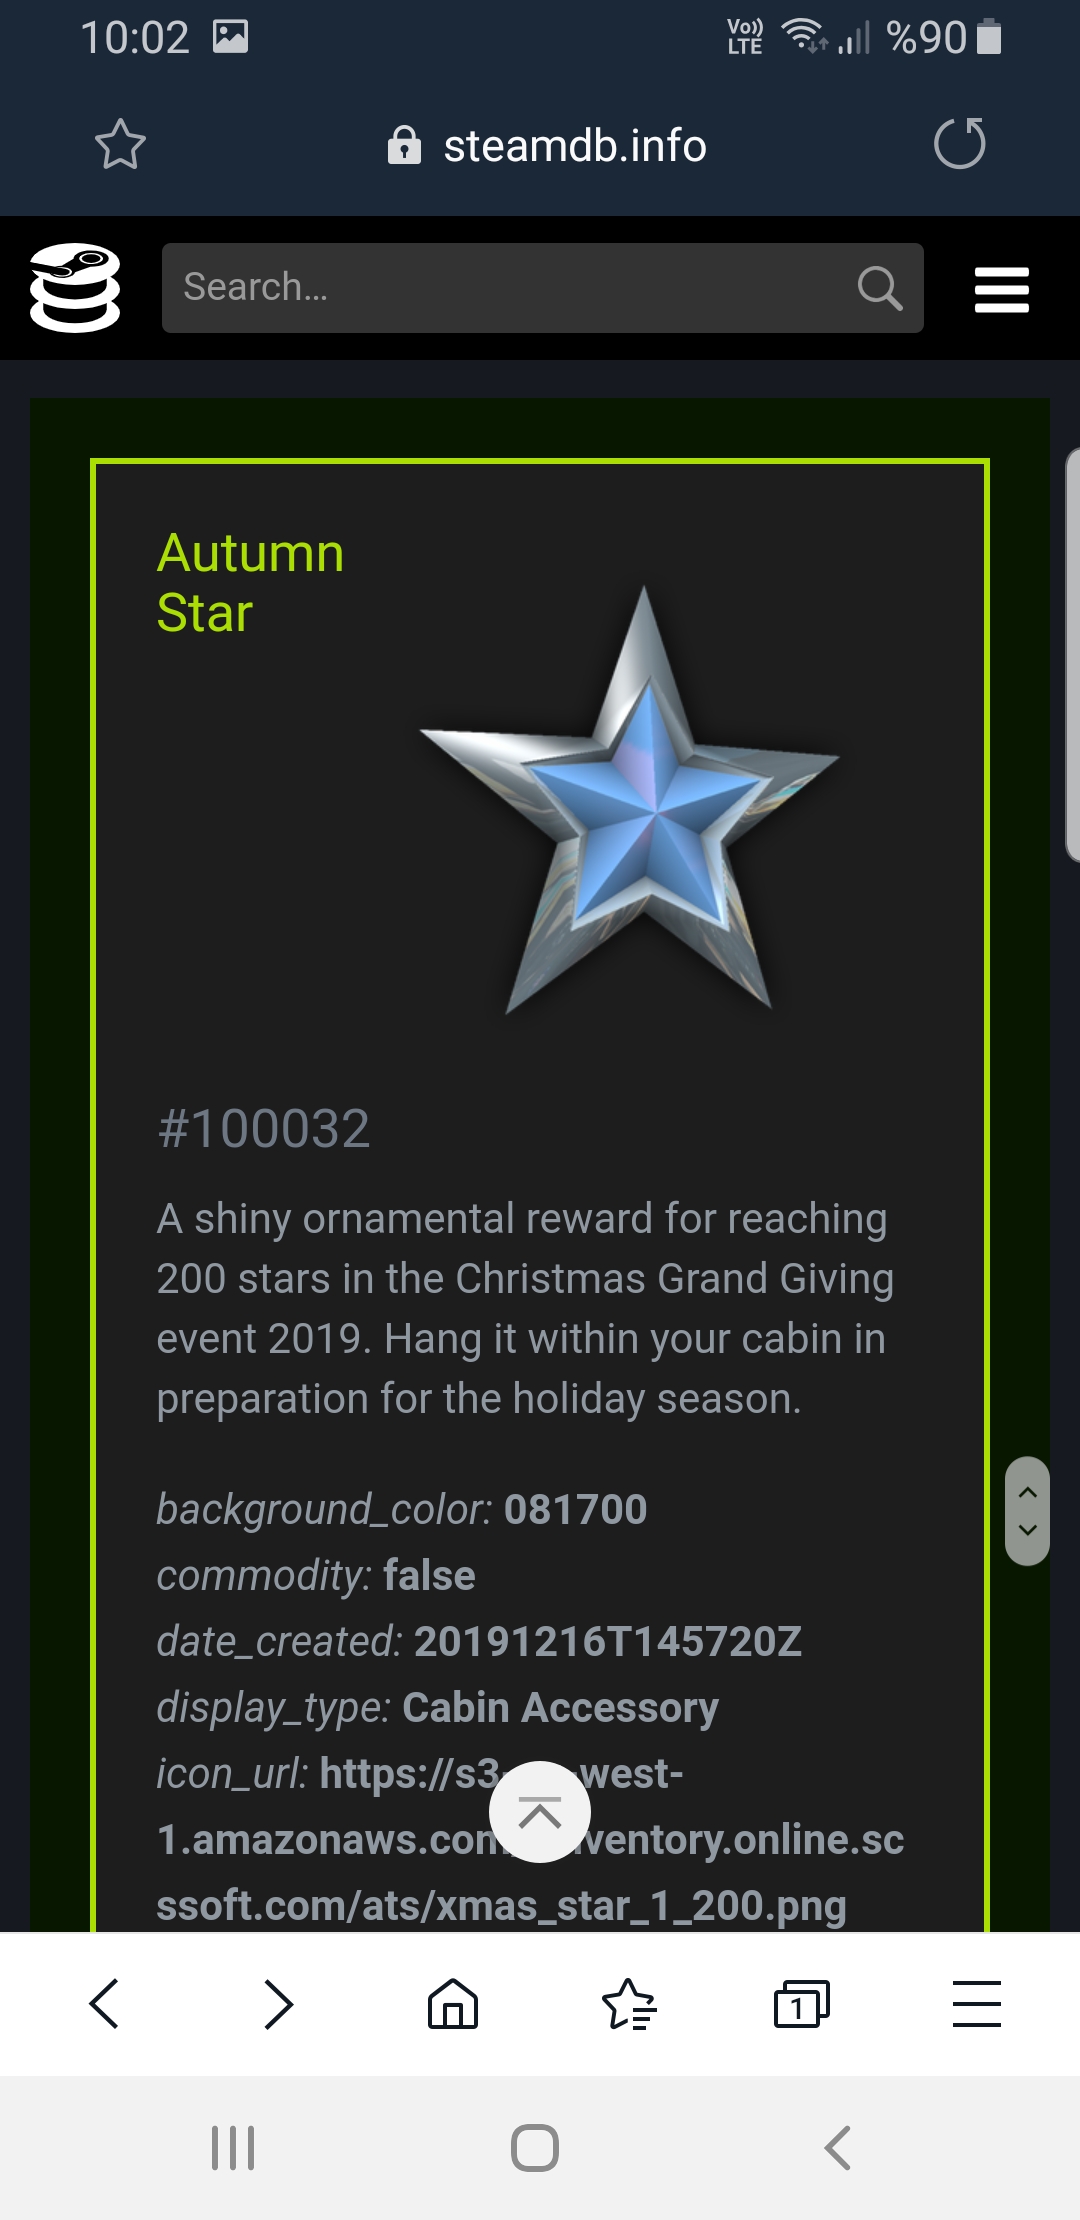Screen dimensions: 1080x2220
Task: Open the browser tabs switcher
Action: click(x=802, y=2004)
